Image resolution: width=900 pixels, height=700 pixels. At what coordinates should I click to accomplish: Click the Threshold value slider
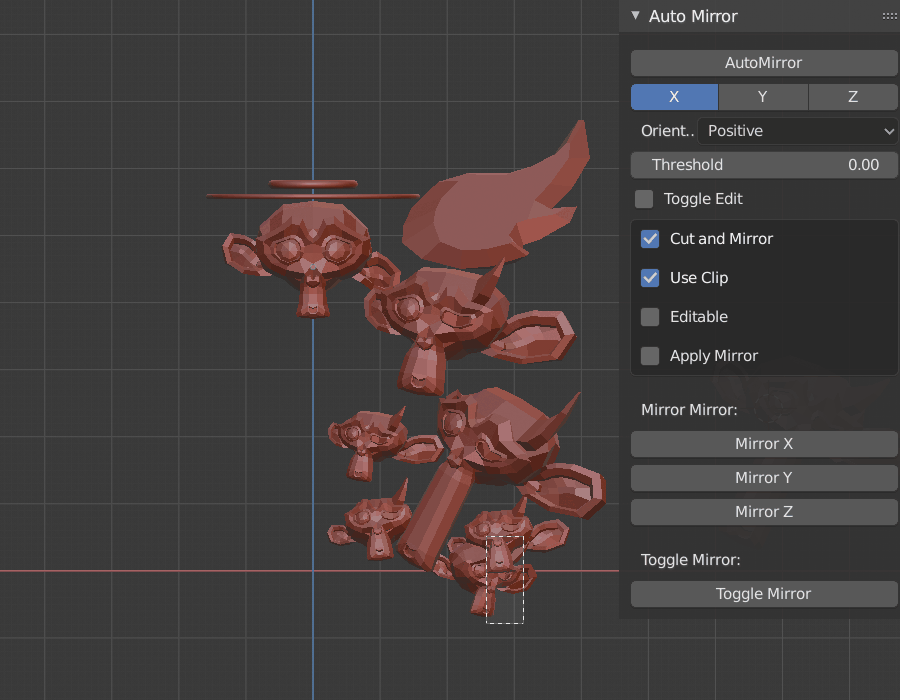pos(763,165)
